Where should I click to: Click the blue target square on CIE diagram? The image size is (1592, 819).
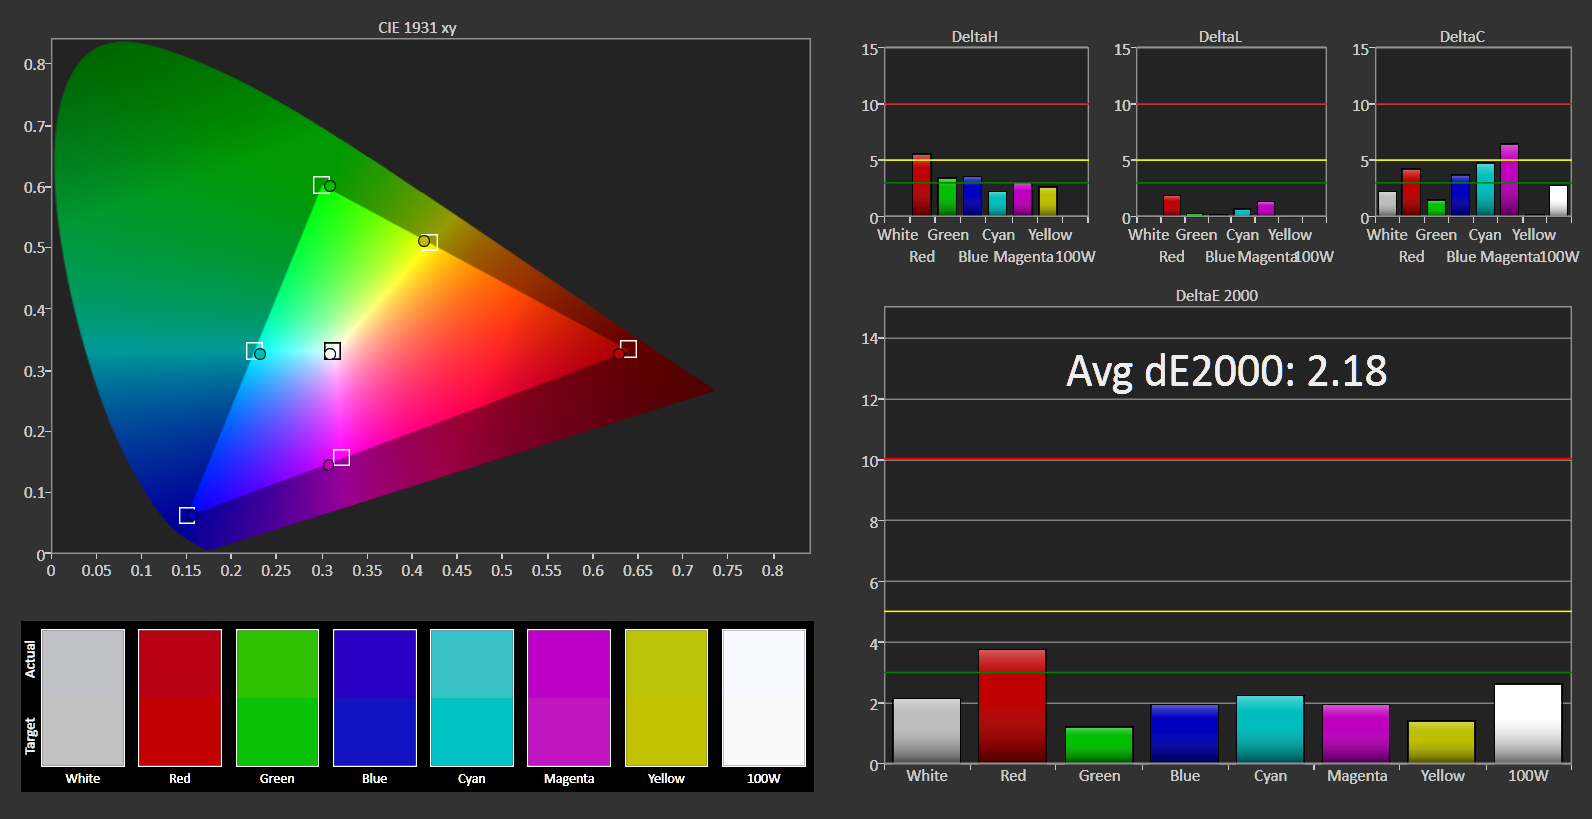coord(187,516)
